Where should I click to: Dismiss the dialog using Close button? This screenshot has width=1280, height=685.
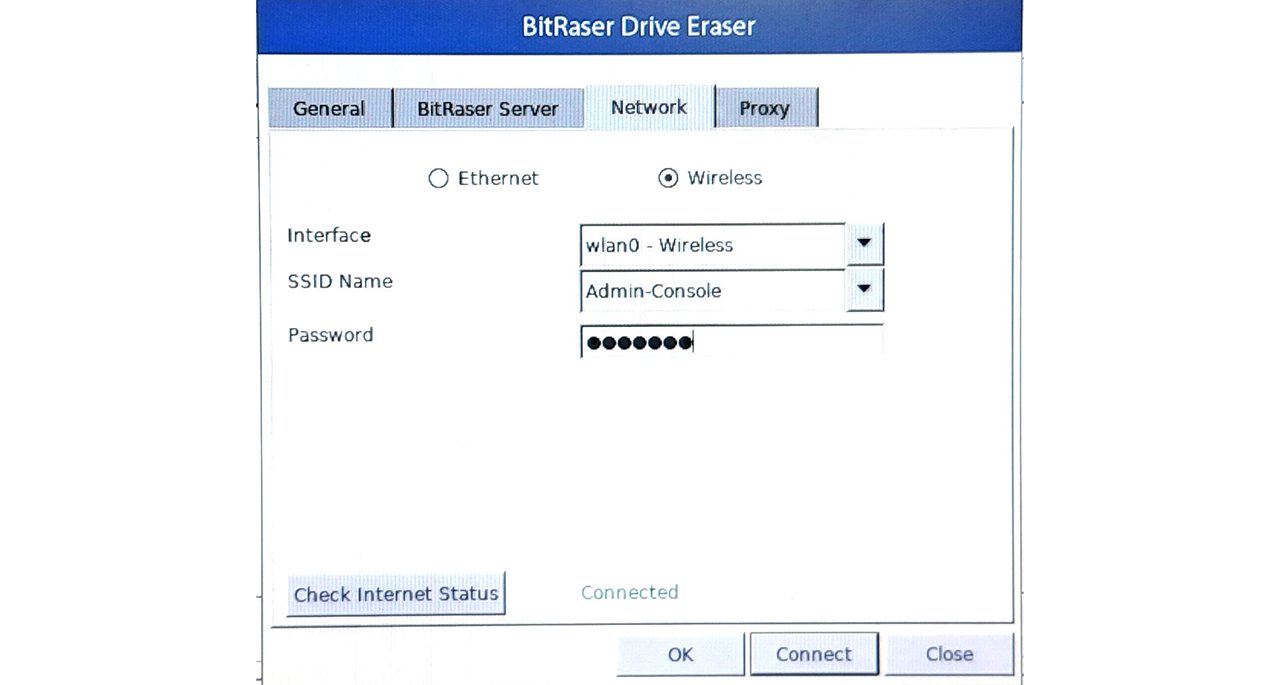point(949,654)
